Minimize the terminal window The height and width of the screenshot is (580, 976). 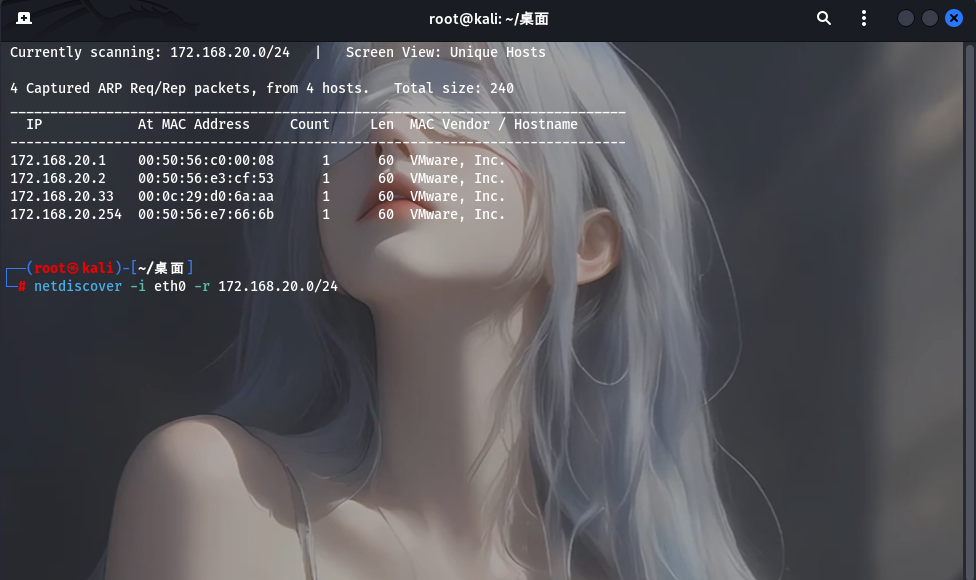coord(904,17)
